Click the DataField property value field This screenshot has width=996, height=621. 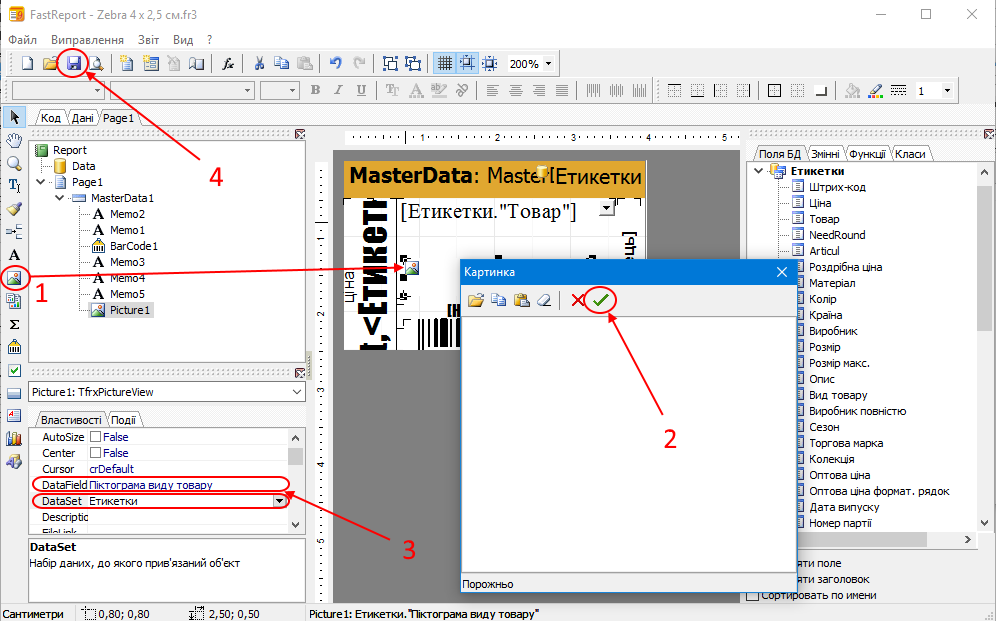point(186,485)
